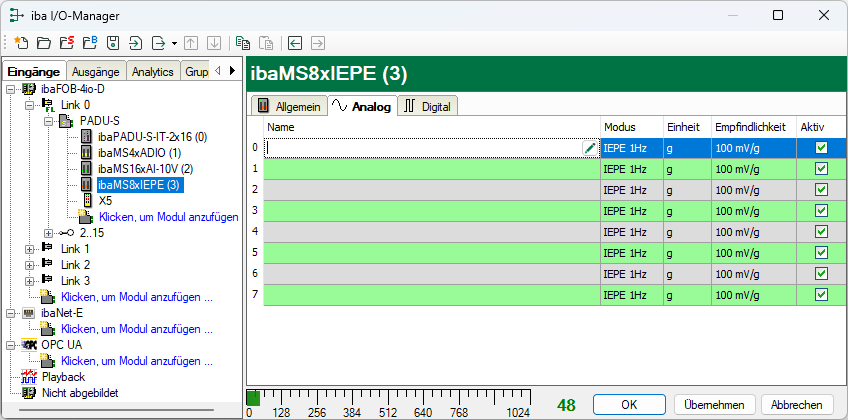Screen dimensions: 848x420
Task: Click the OPC UA icon in tree
Action: click(29, 345)
